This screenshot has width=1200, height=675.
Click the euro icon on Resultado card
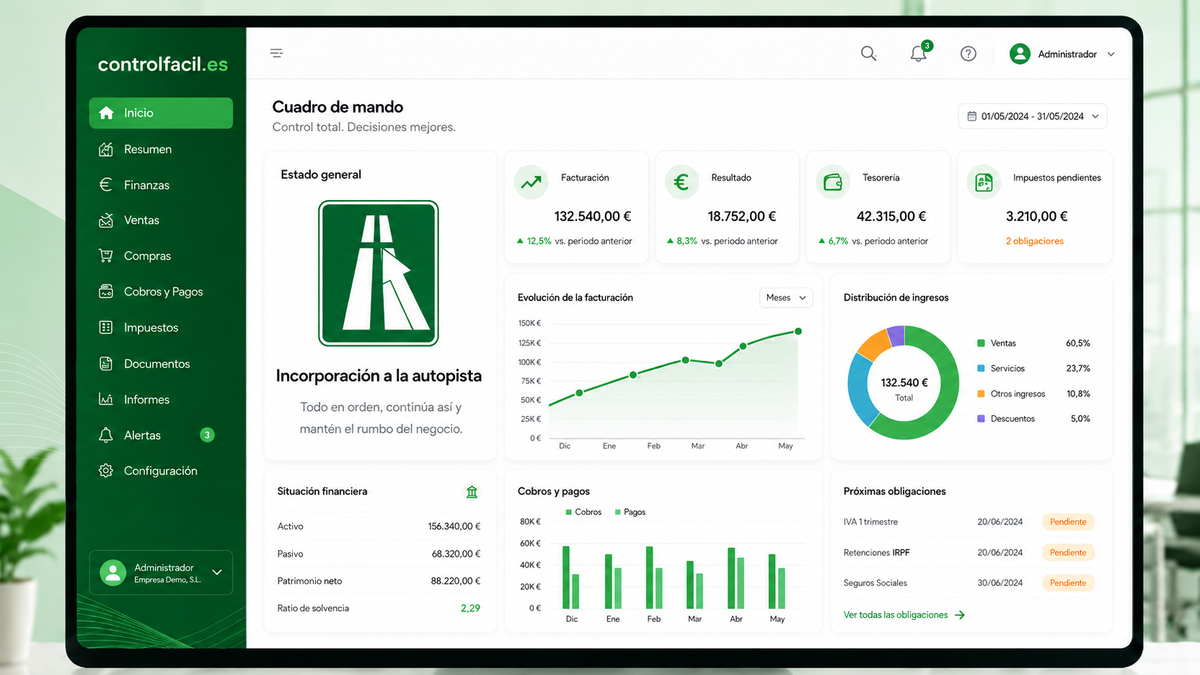click(682, 183)
